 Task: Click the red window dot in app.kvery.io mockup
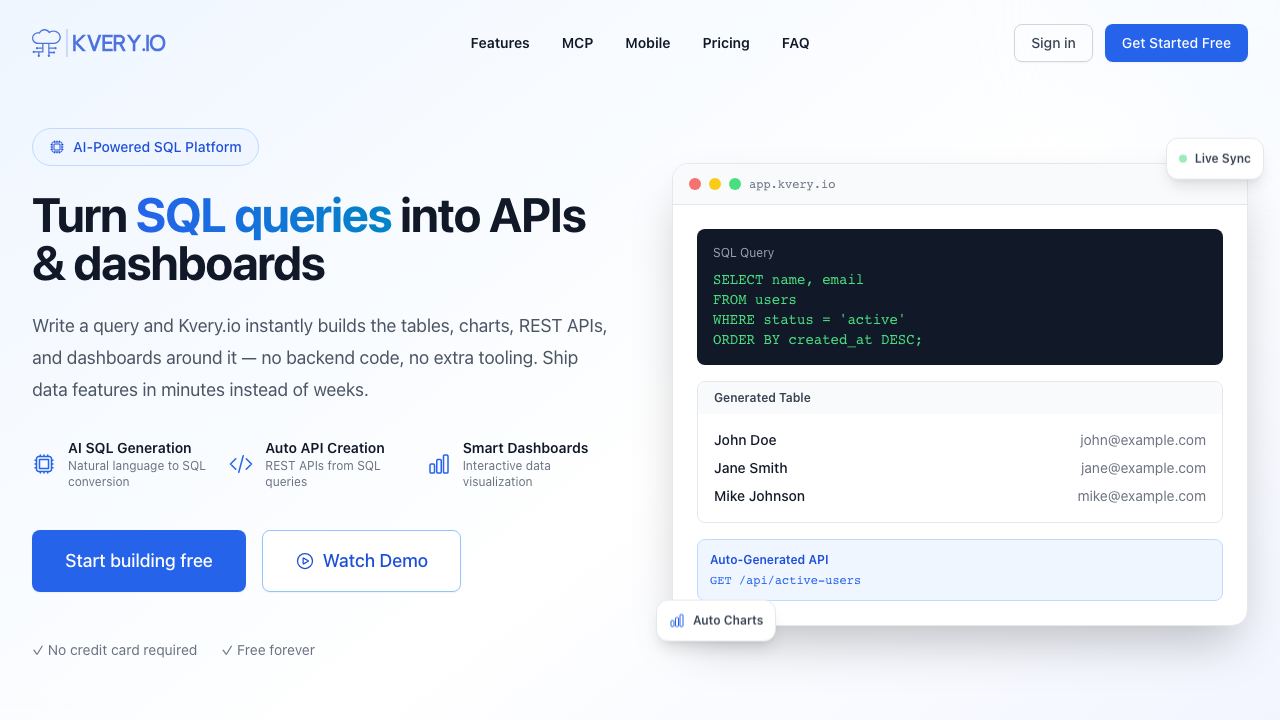(x=695, y=184)
